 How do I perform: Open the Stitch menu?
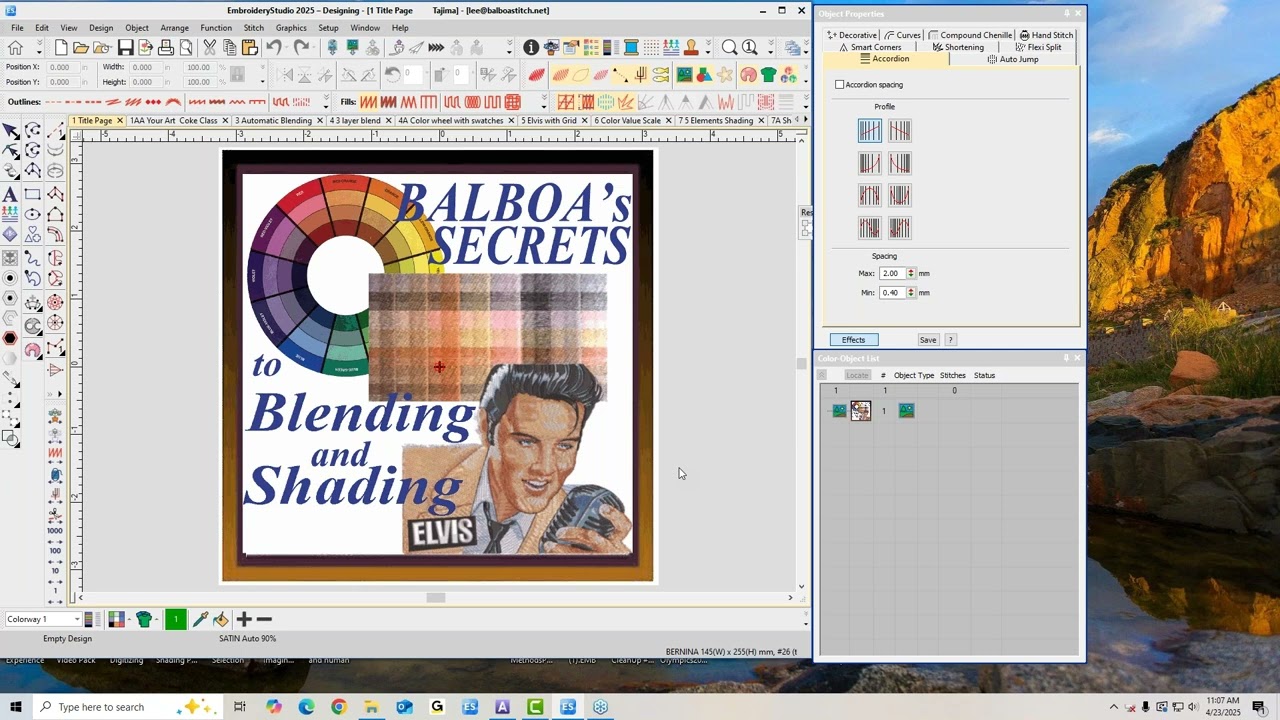click(x=254, y=28)
